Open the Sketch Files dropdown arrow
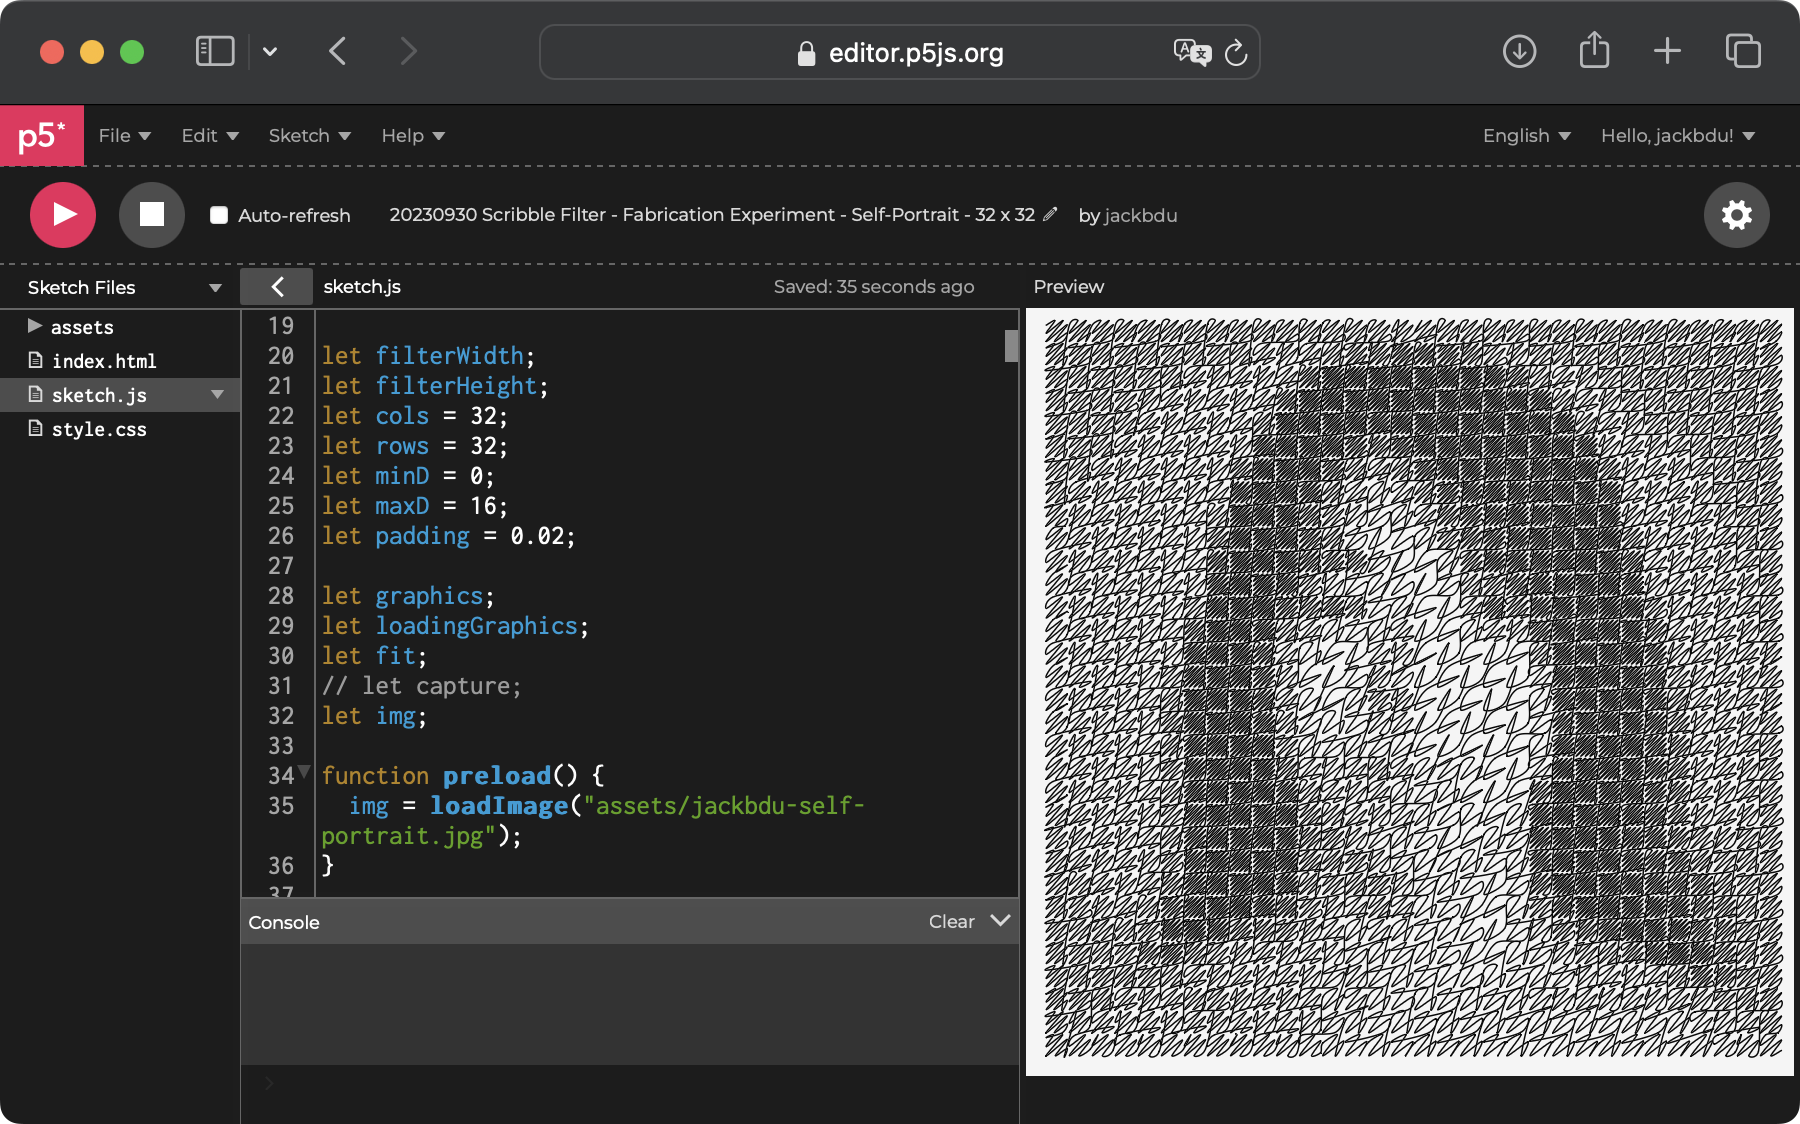 pos(215,288)
